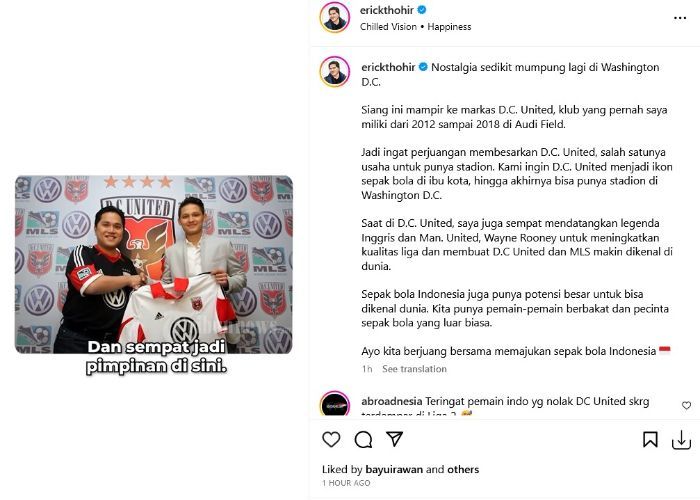Viewport: 700px width, 500px height.
Task: Open the abroadnesia commenter avatar
Action: click(x=335, y=403)
